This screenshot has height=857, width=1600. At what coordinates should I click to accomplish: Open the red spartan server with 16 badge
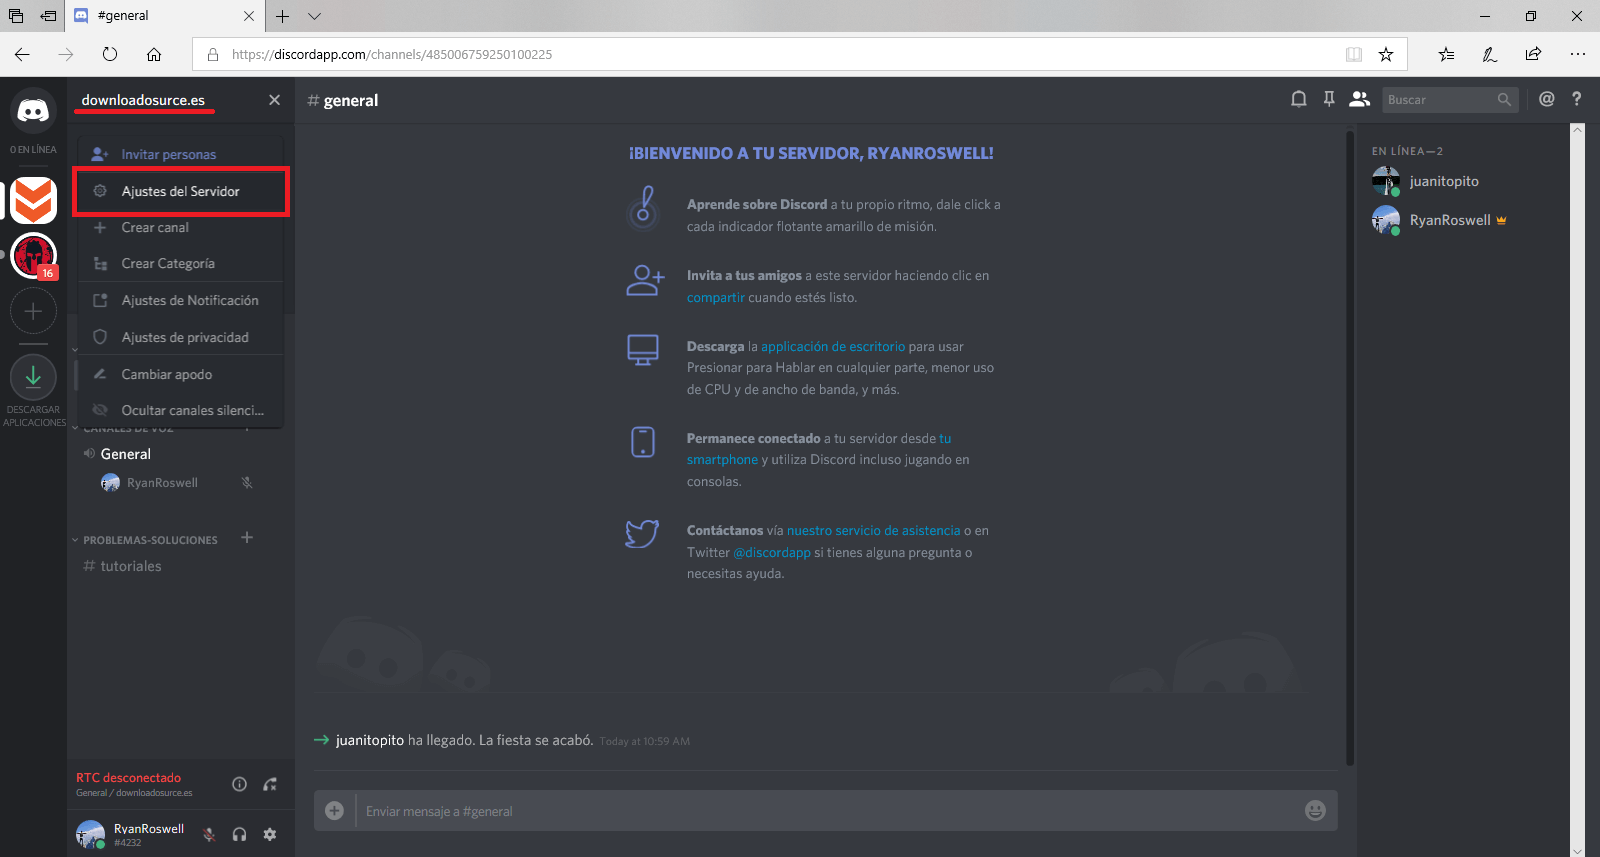[x=33, y=256]
